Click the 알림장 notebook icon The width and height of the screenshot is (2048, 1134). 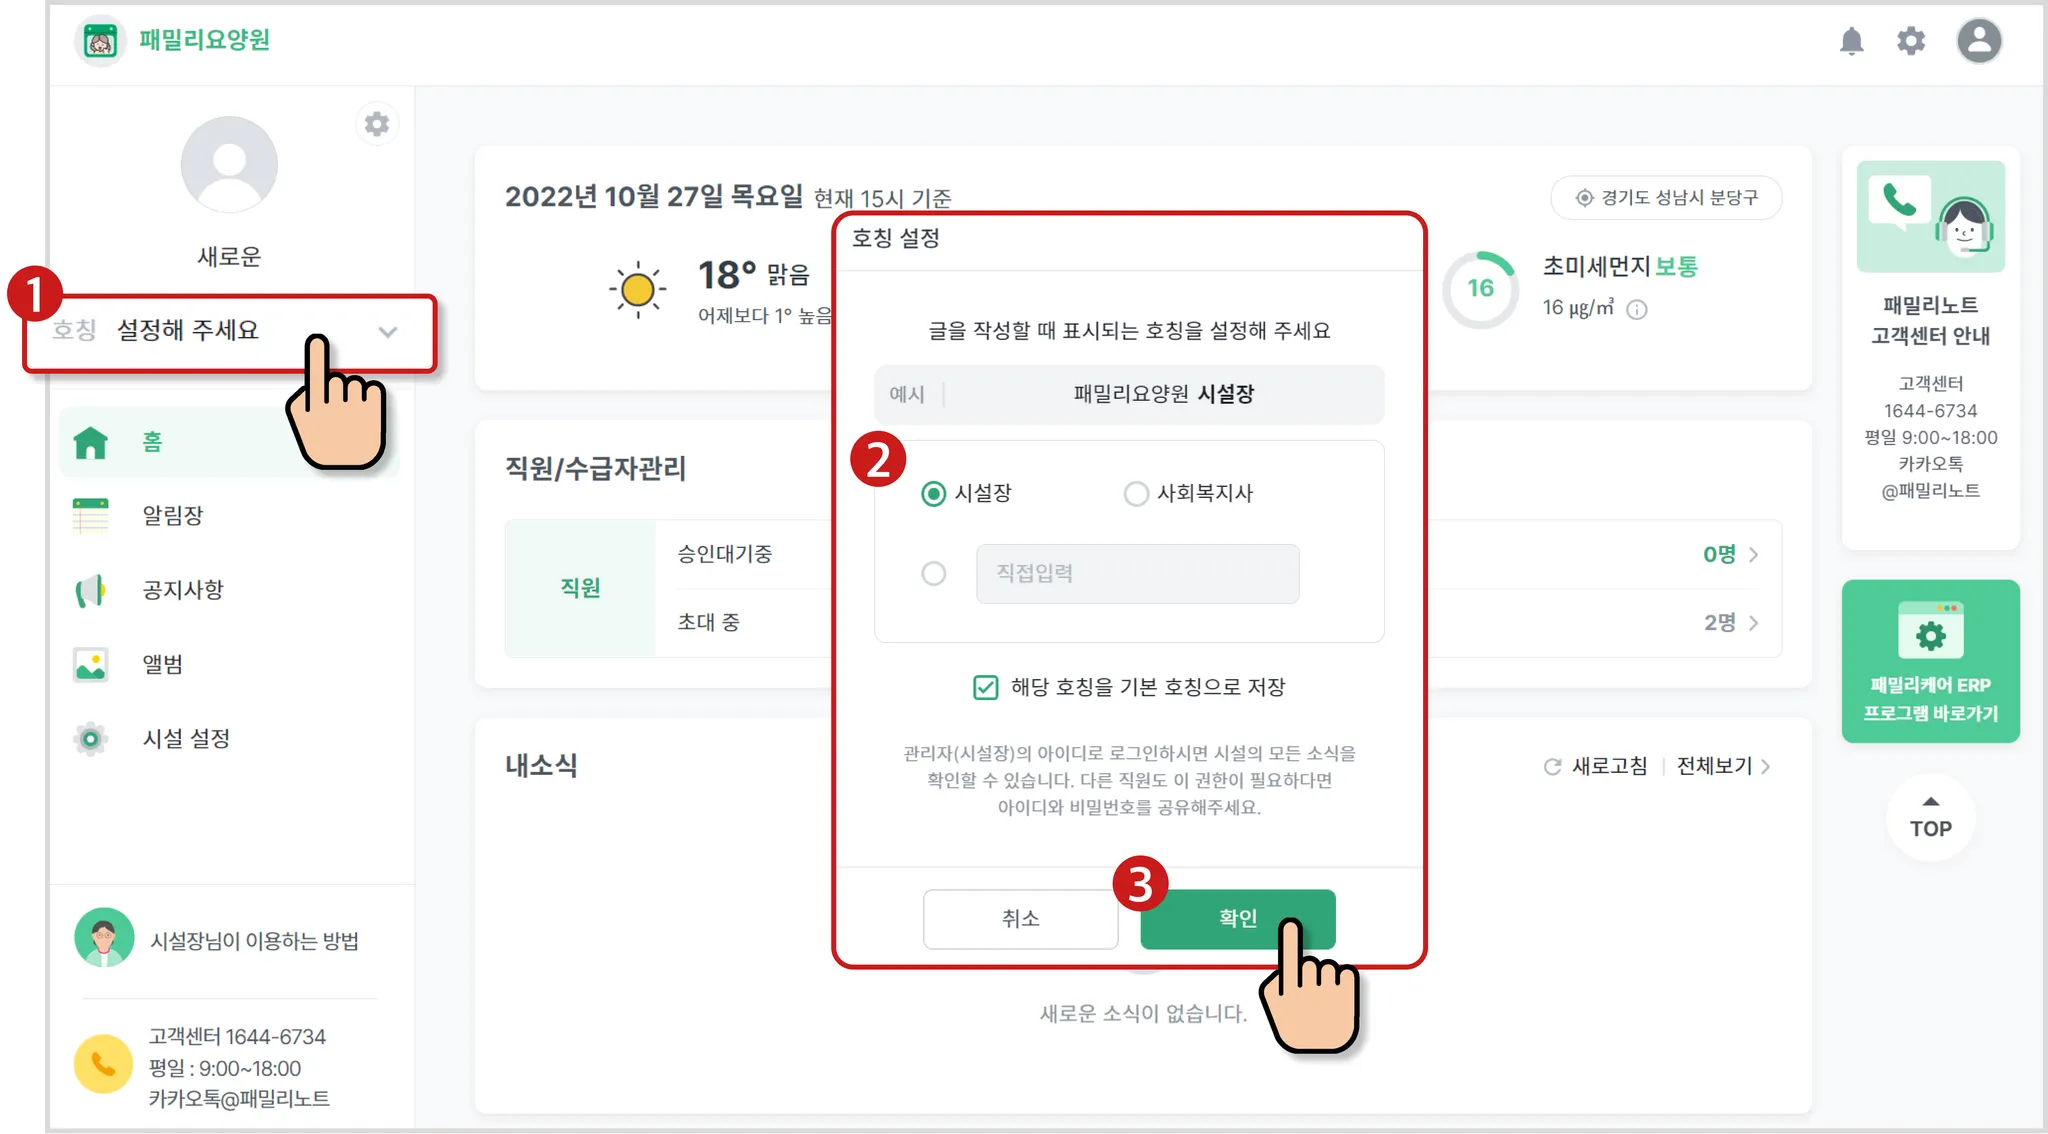91,516
